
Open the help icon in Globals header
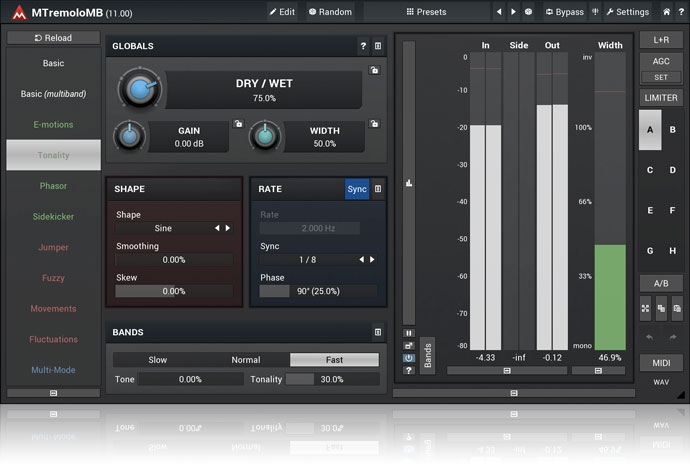pos(363,46)
